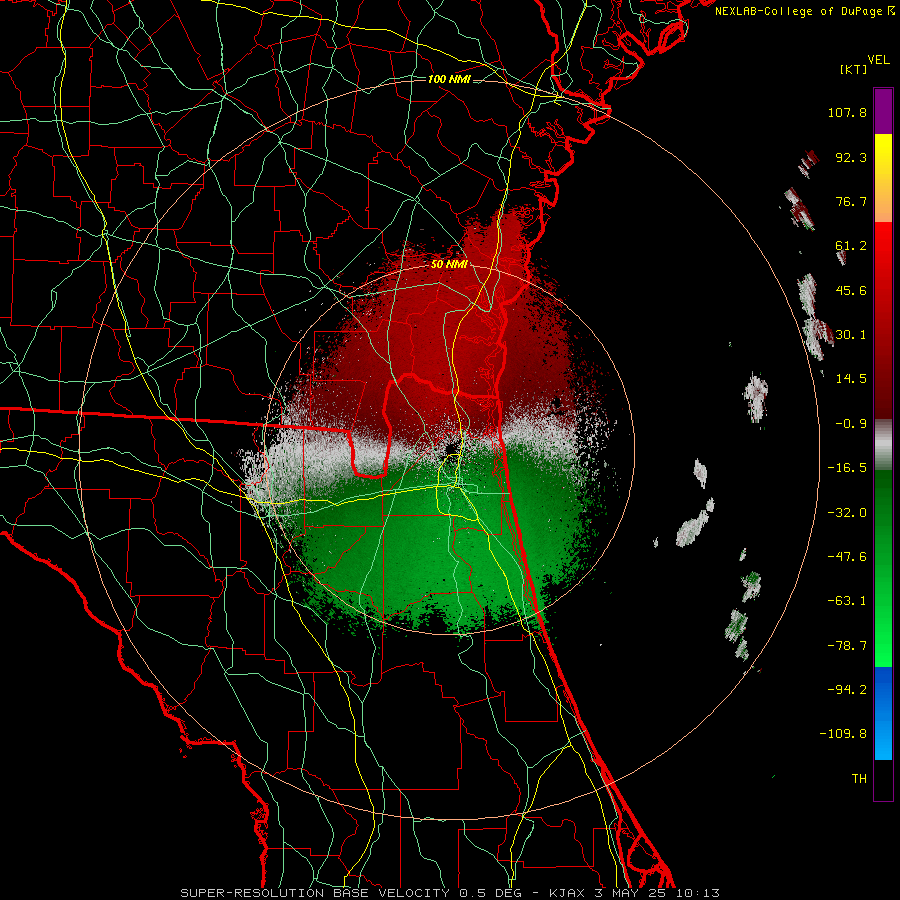Click the KJAX radar site center point

pyautogui.click(x=452, y=448)
